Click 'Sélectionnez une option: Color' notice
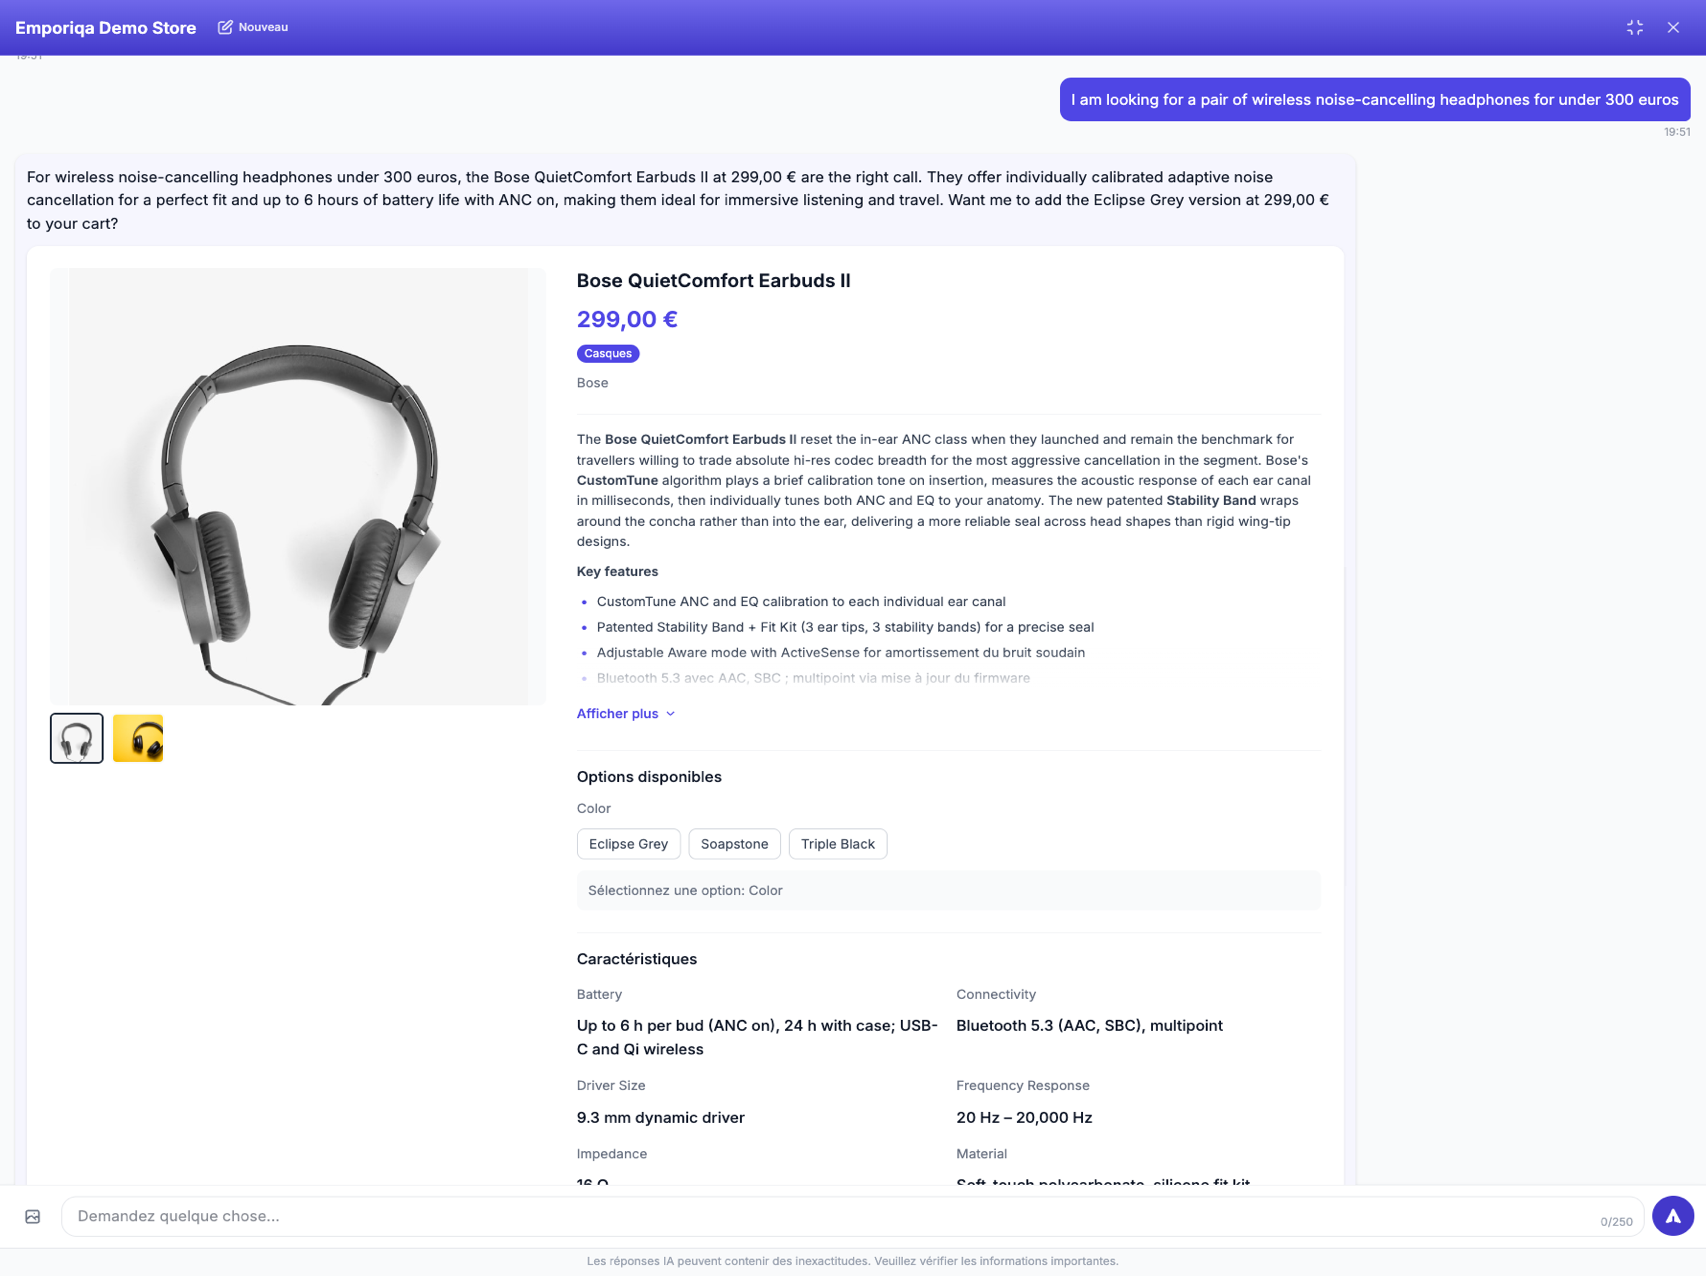Screen dimensions: 1706x1276 click(x=948, y=890)
